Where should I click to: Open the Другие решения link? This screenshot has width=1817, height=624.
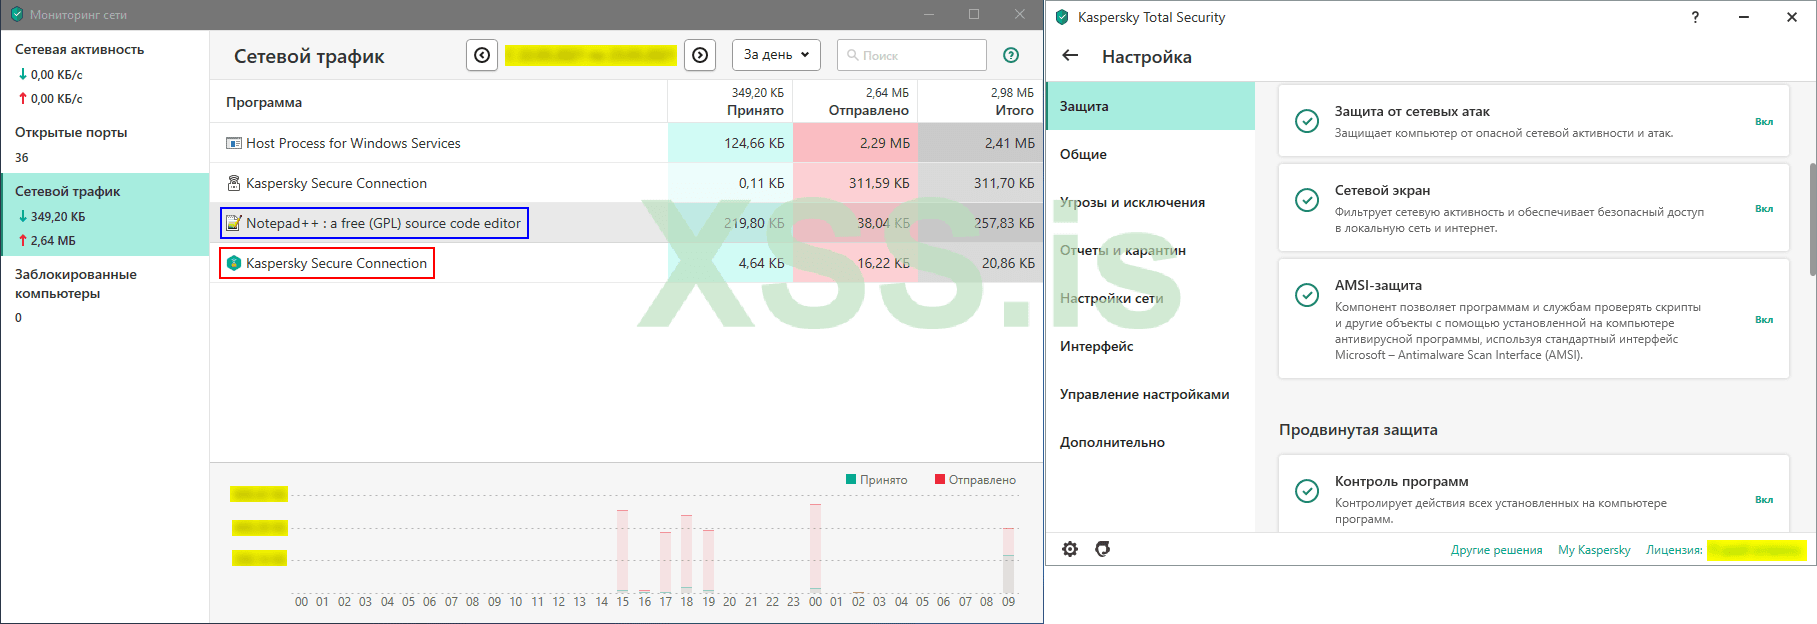1496,550
